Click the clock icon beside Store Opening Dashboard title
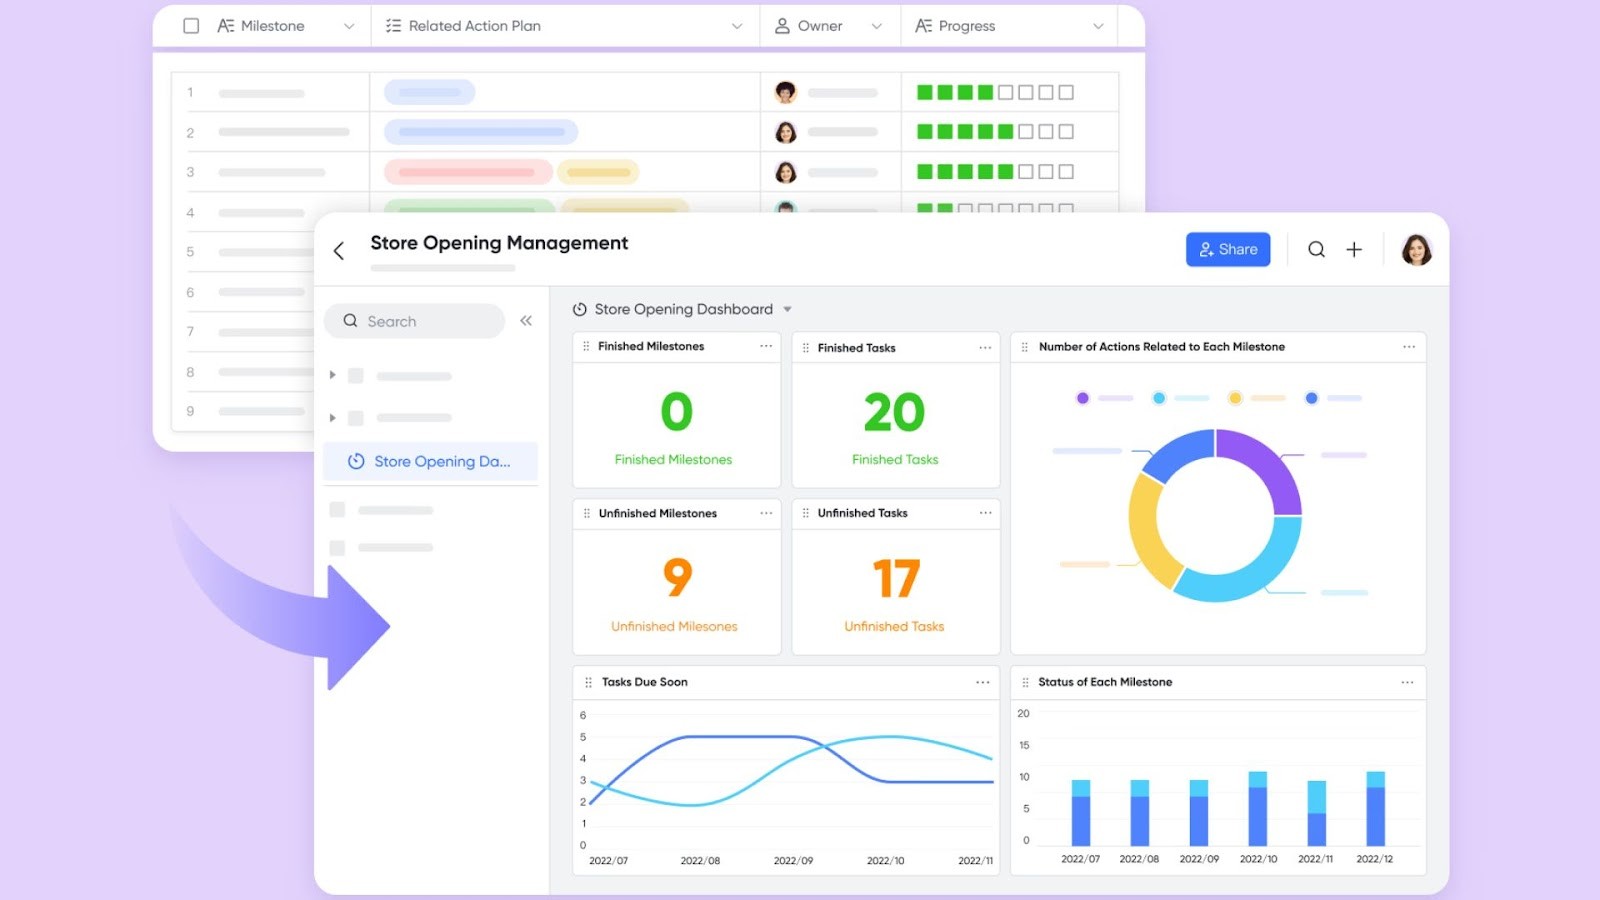Screen dimensions: 1600x900 578,309
